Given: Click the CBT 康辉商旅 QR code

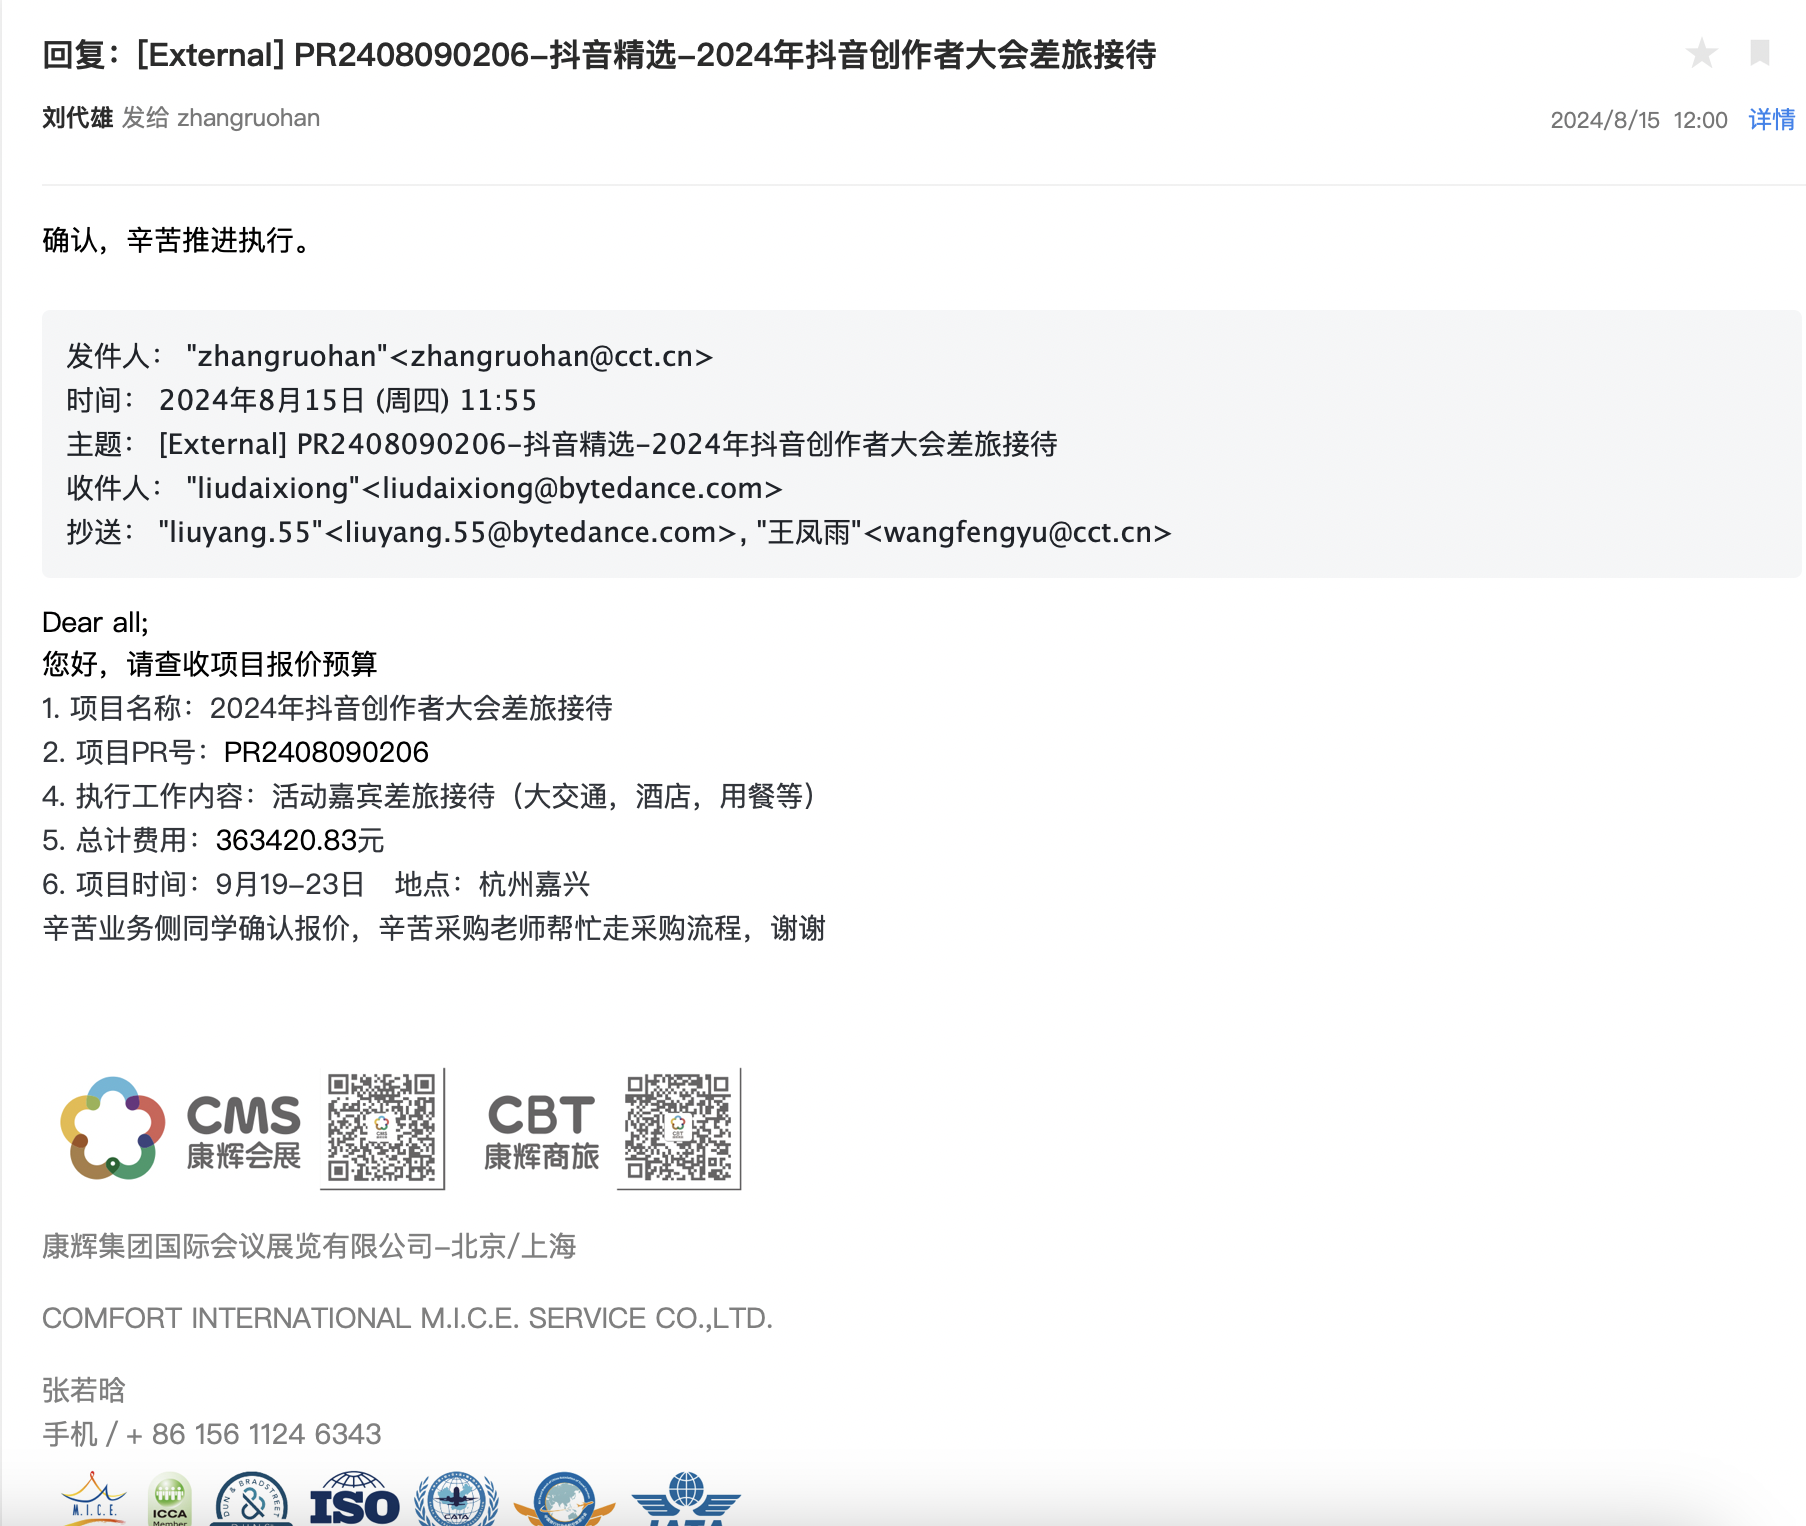Looking at the screenshot, I should pos(678,1128).
